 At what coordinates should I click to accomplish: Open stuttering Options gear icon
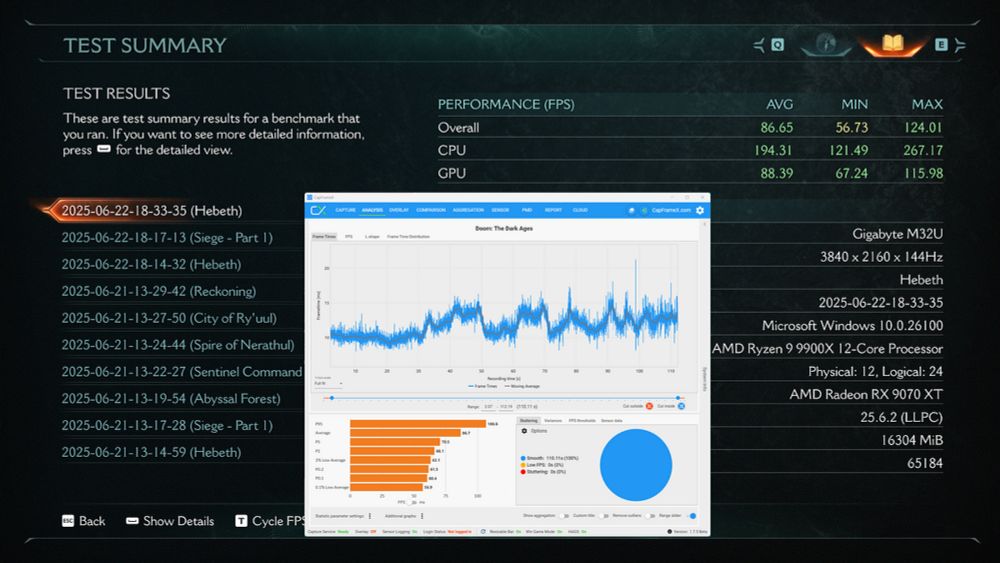[524, 431]
